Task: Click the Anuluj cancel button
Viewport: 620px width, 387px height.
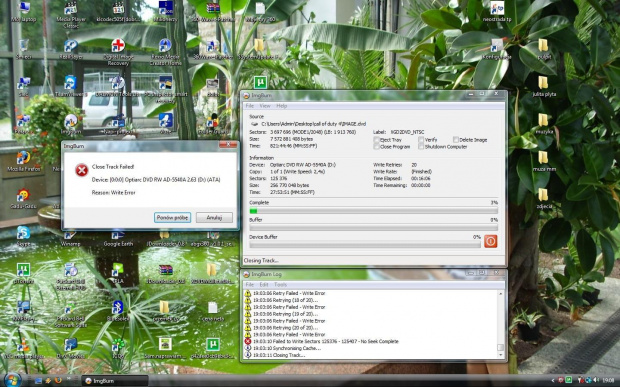Action: (x=214, y=217)
